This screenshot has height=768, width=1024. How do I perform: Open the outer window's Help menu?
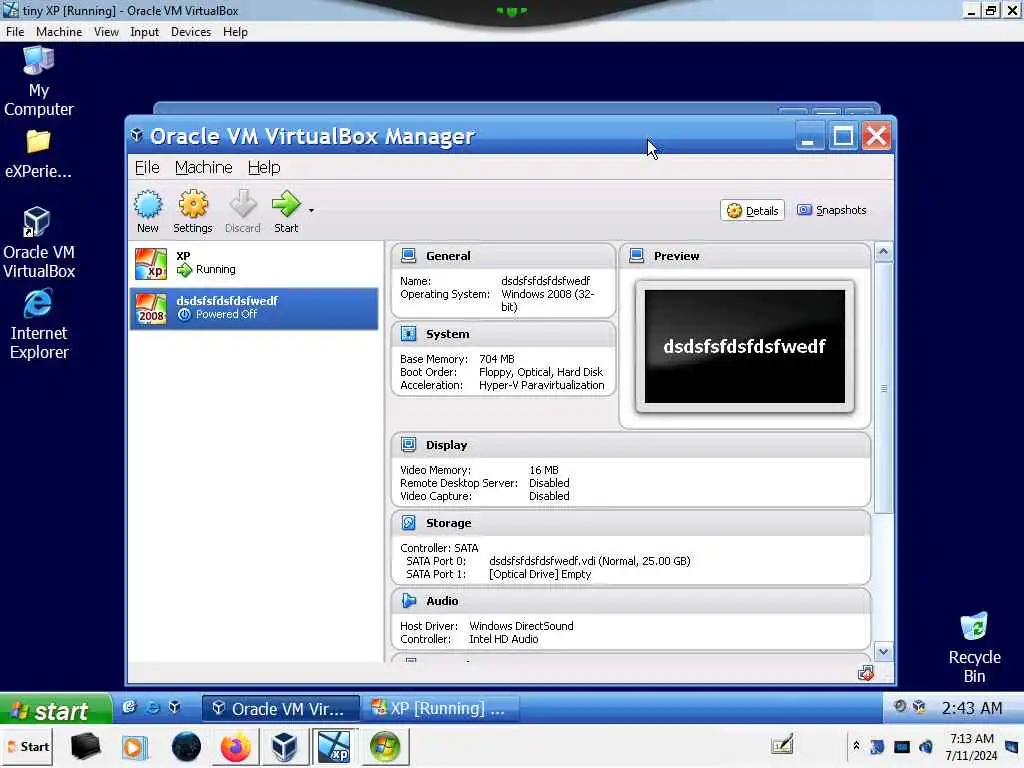pyautogui.click(x=235, y=32)
